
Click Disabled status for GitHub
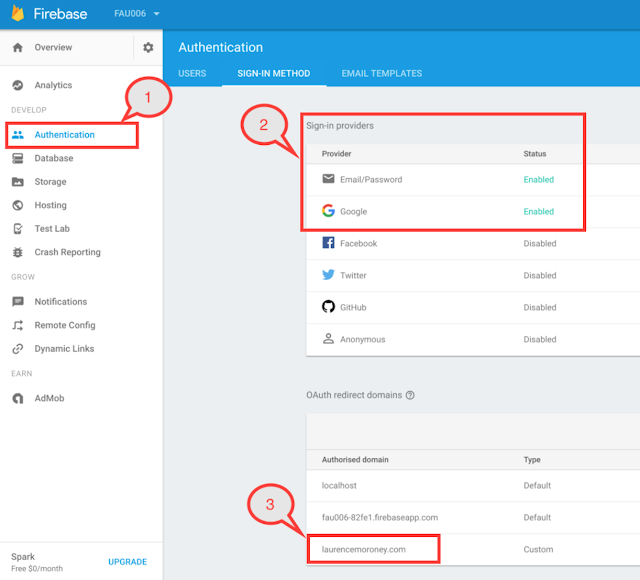coord(540,307)
